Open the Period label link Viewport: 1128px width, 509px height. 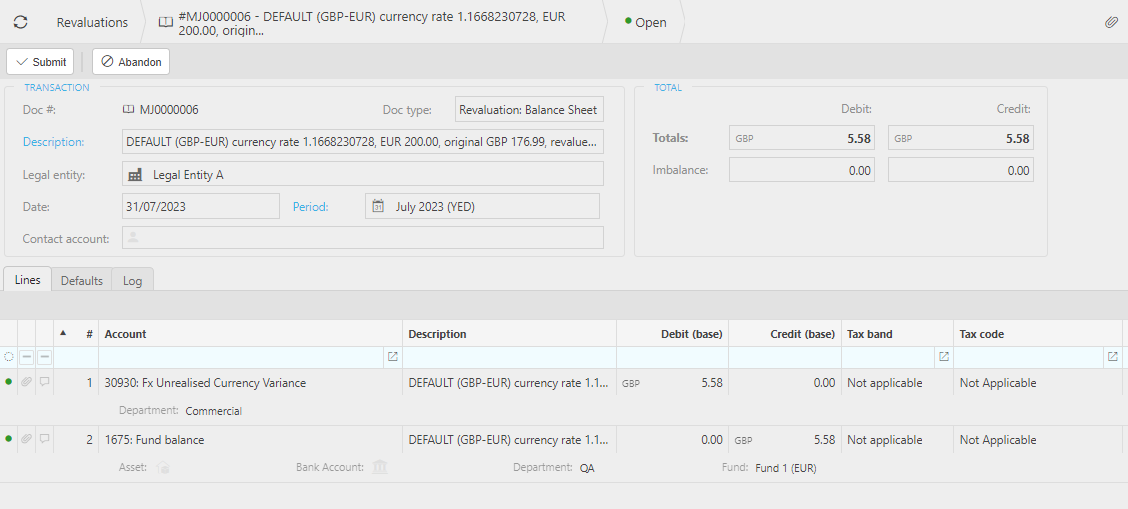tap(310, 206)
